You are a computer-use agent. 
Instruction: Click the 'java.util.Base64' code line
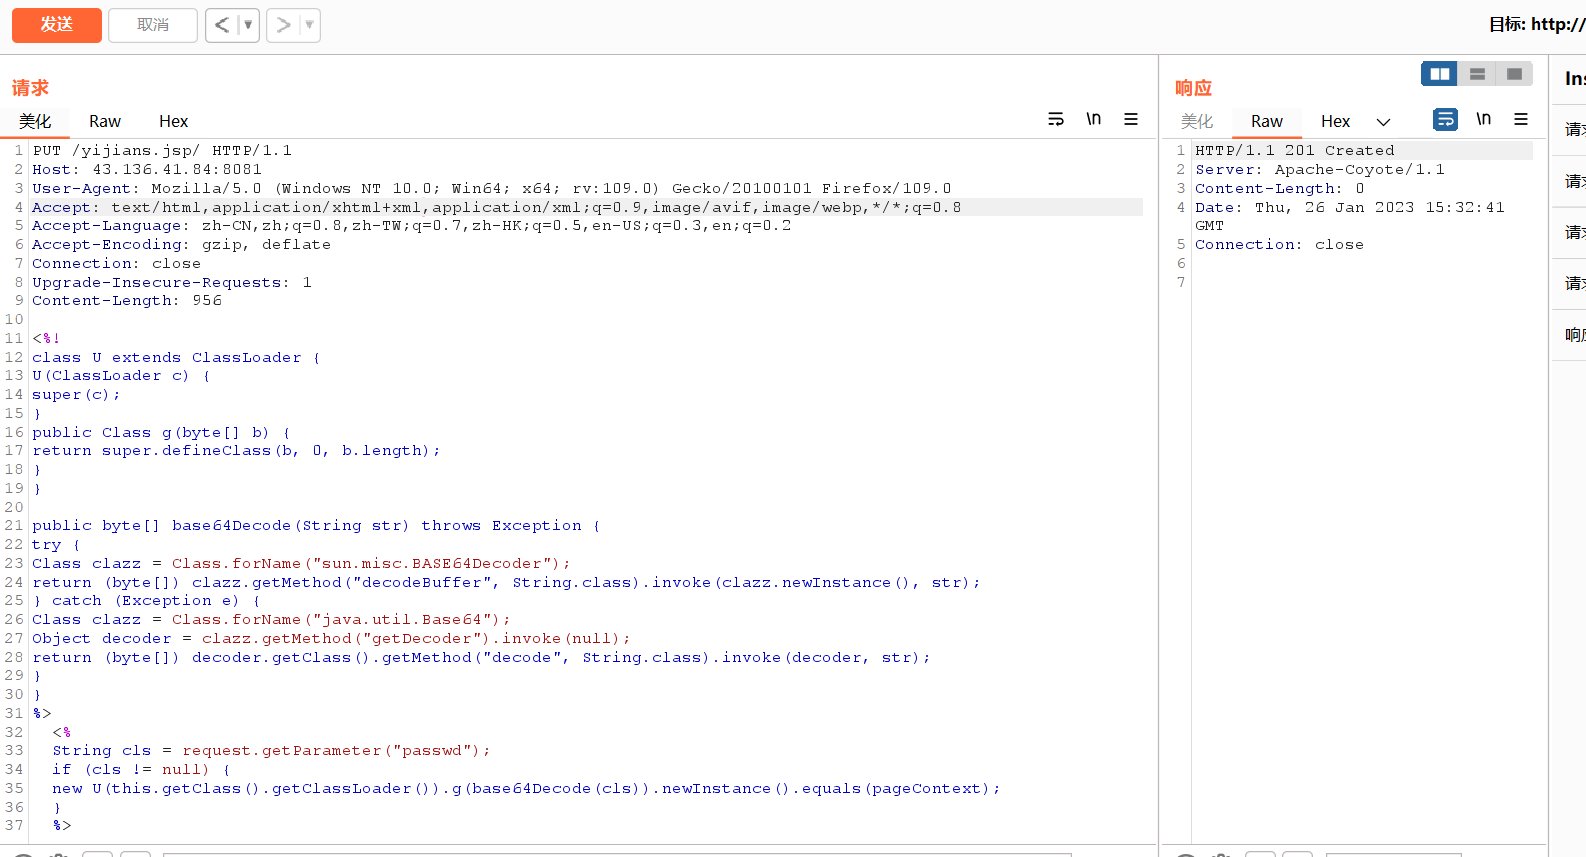click(271, 620)
